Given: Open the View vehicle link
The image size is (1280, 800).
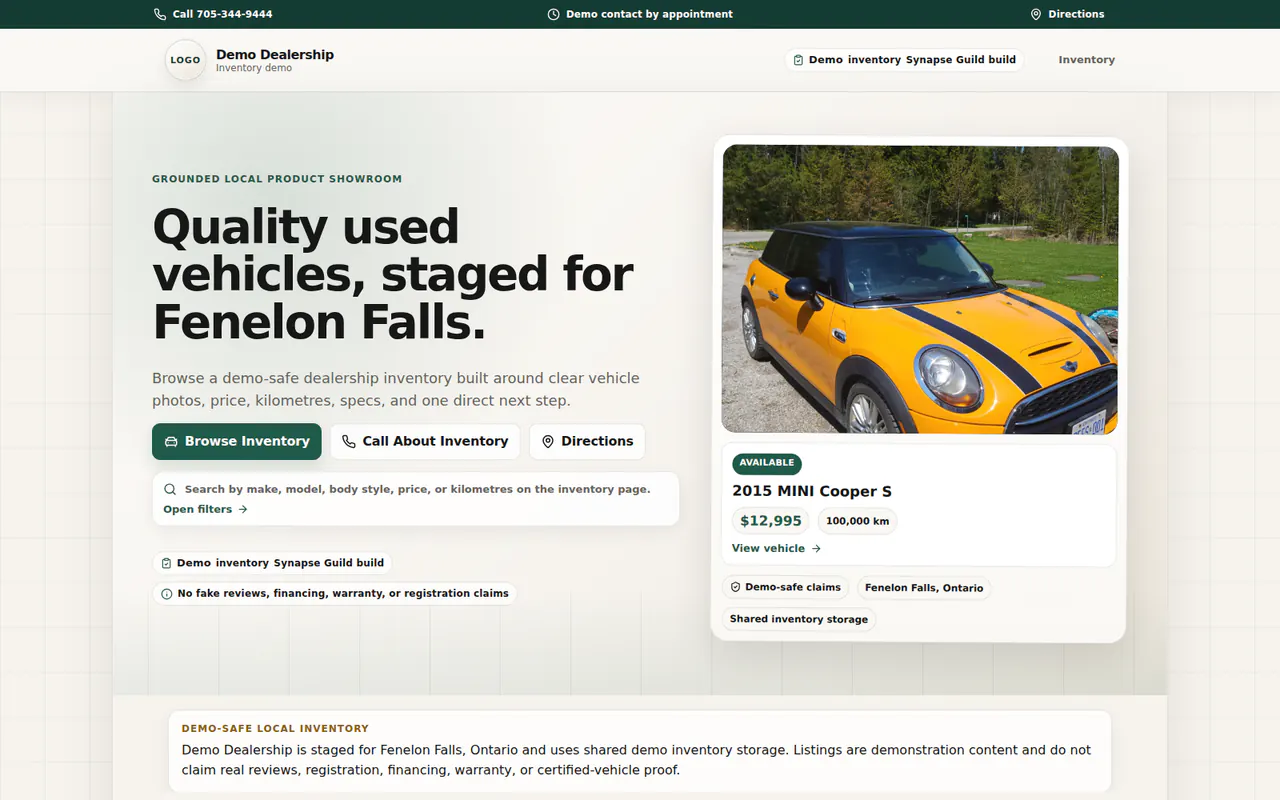Looking at the screenshot, I should point(776,548).
